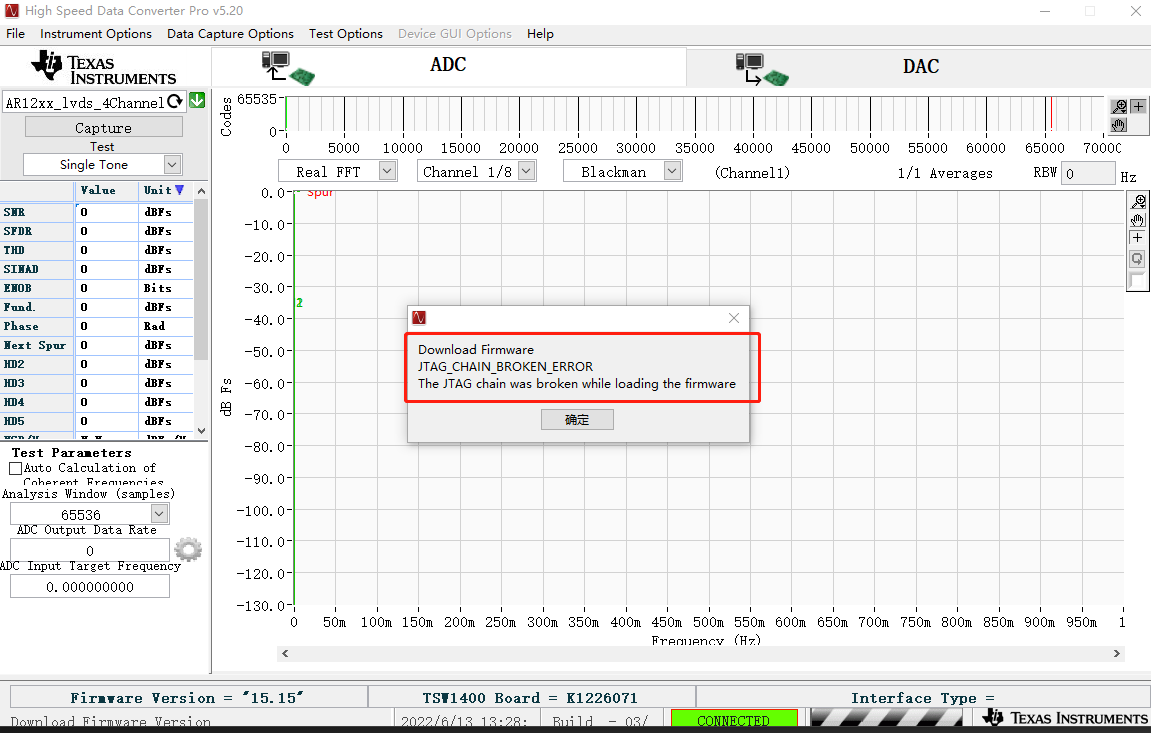Open the Data Capture Options menu
1151x733 pixels.
(230, 34)
